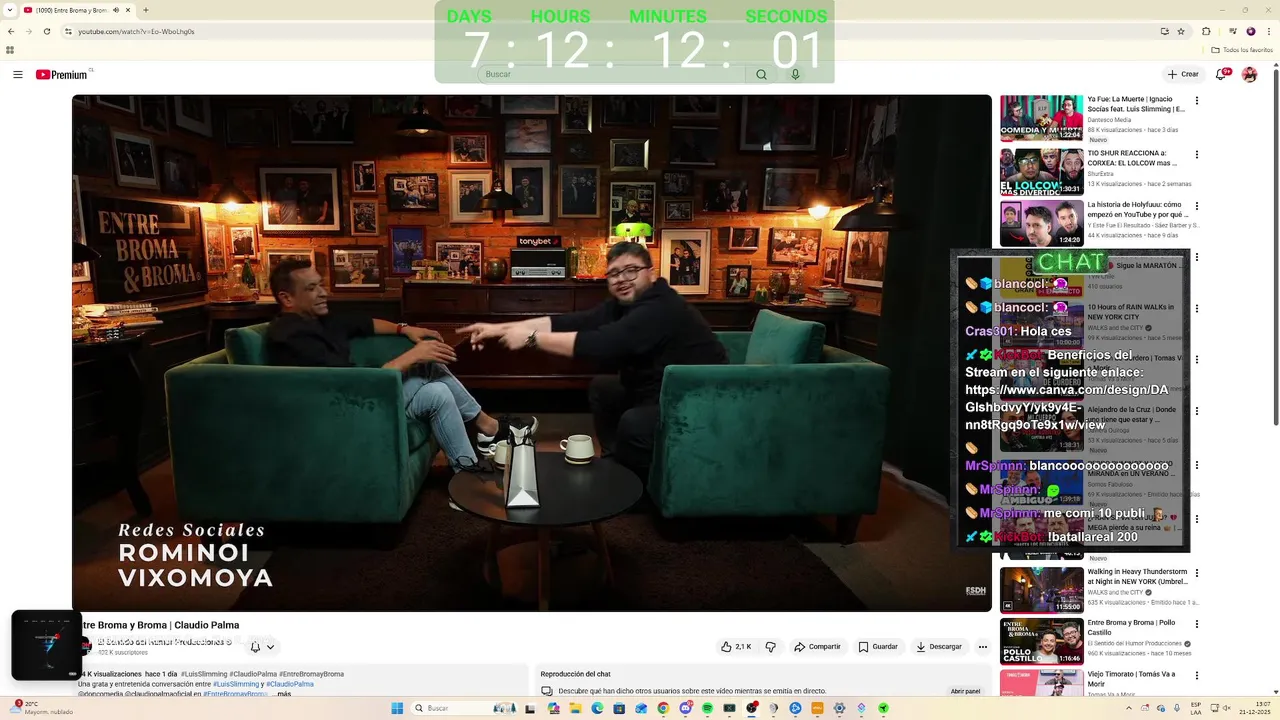Screen dimensions: 1280x720
Task: Open subscription notification bell dropdown
Action: tap(262, 647)
